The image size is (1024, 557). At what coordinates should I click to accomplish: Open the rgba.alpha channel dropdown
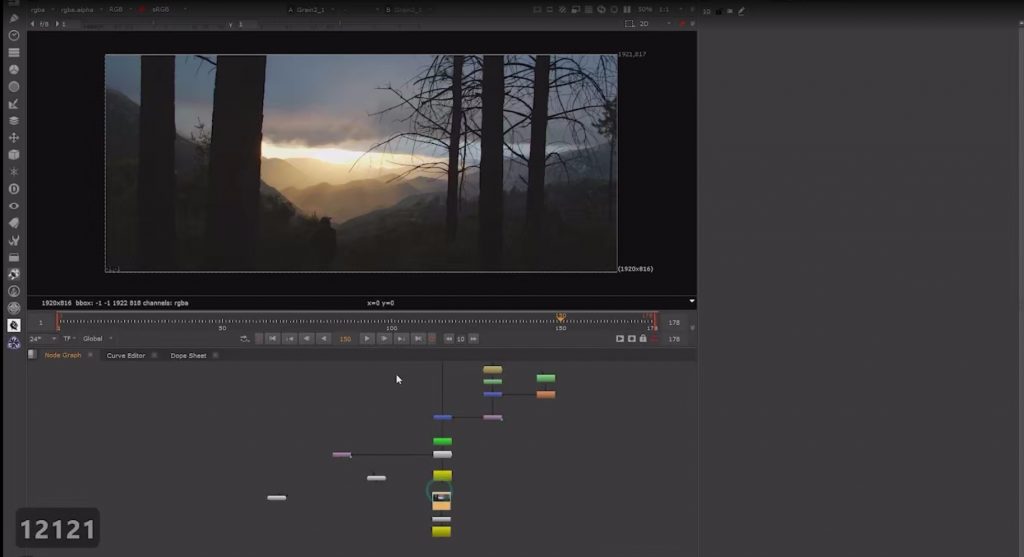coord(82,10)
